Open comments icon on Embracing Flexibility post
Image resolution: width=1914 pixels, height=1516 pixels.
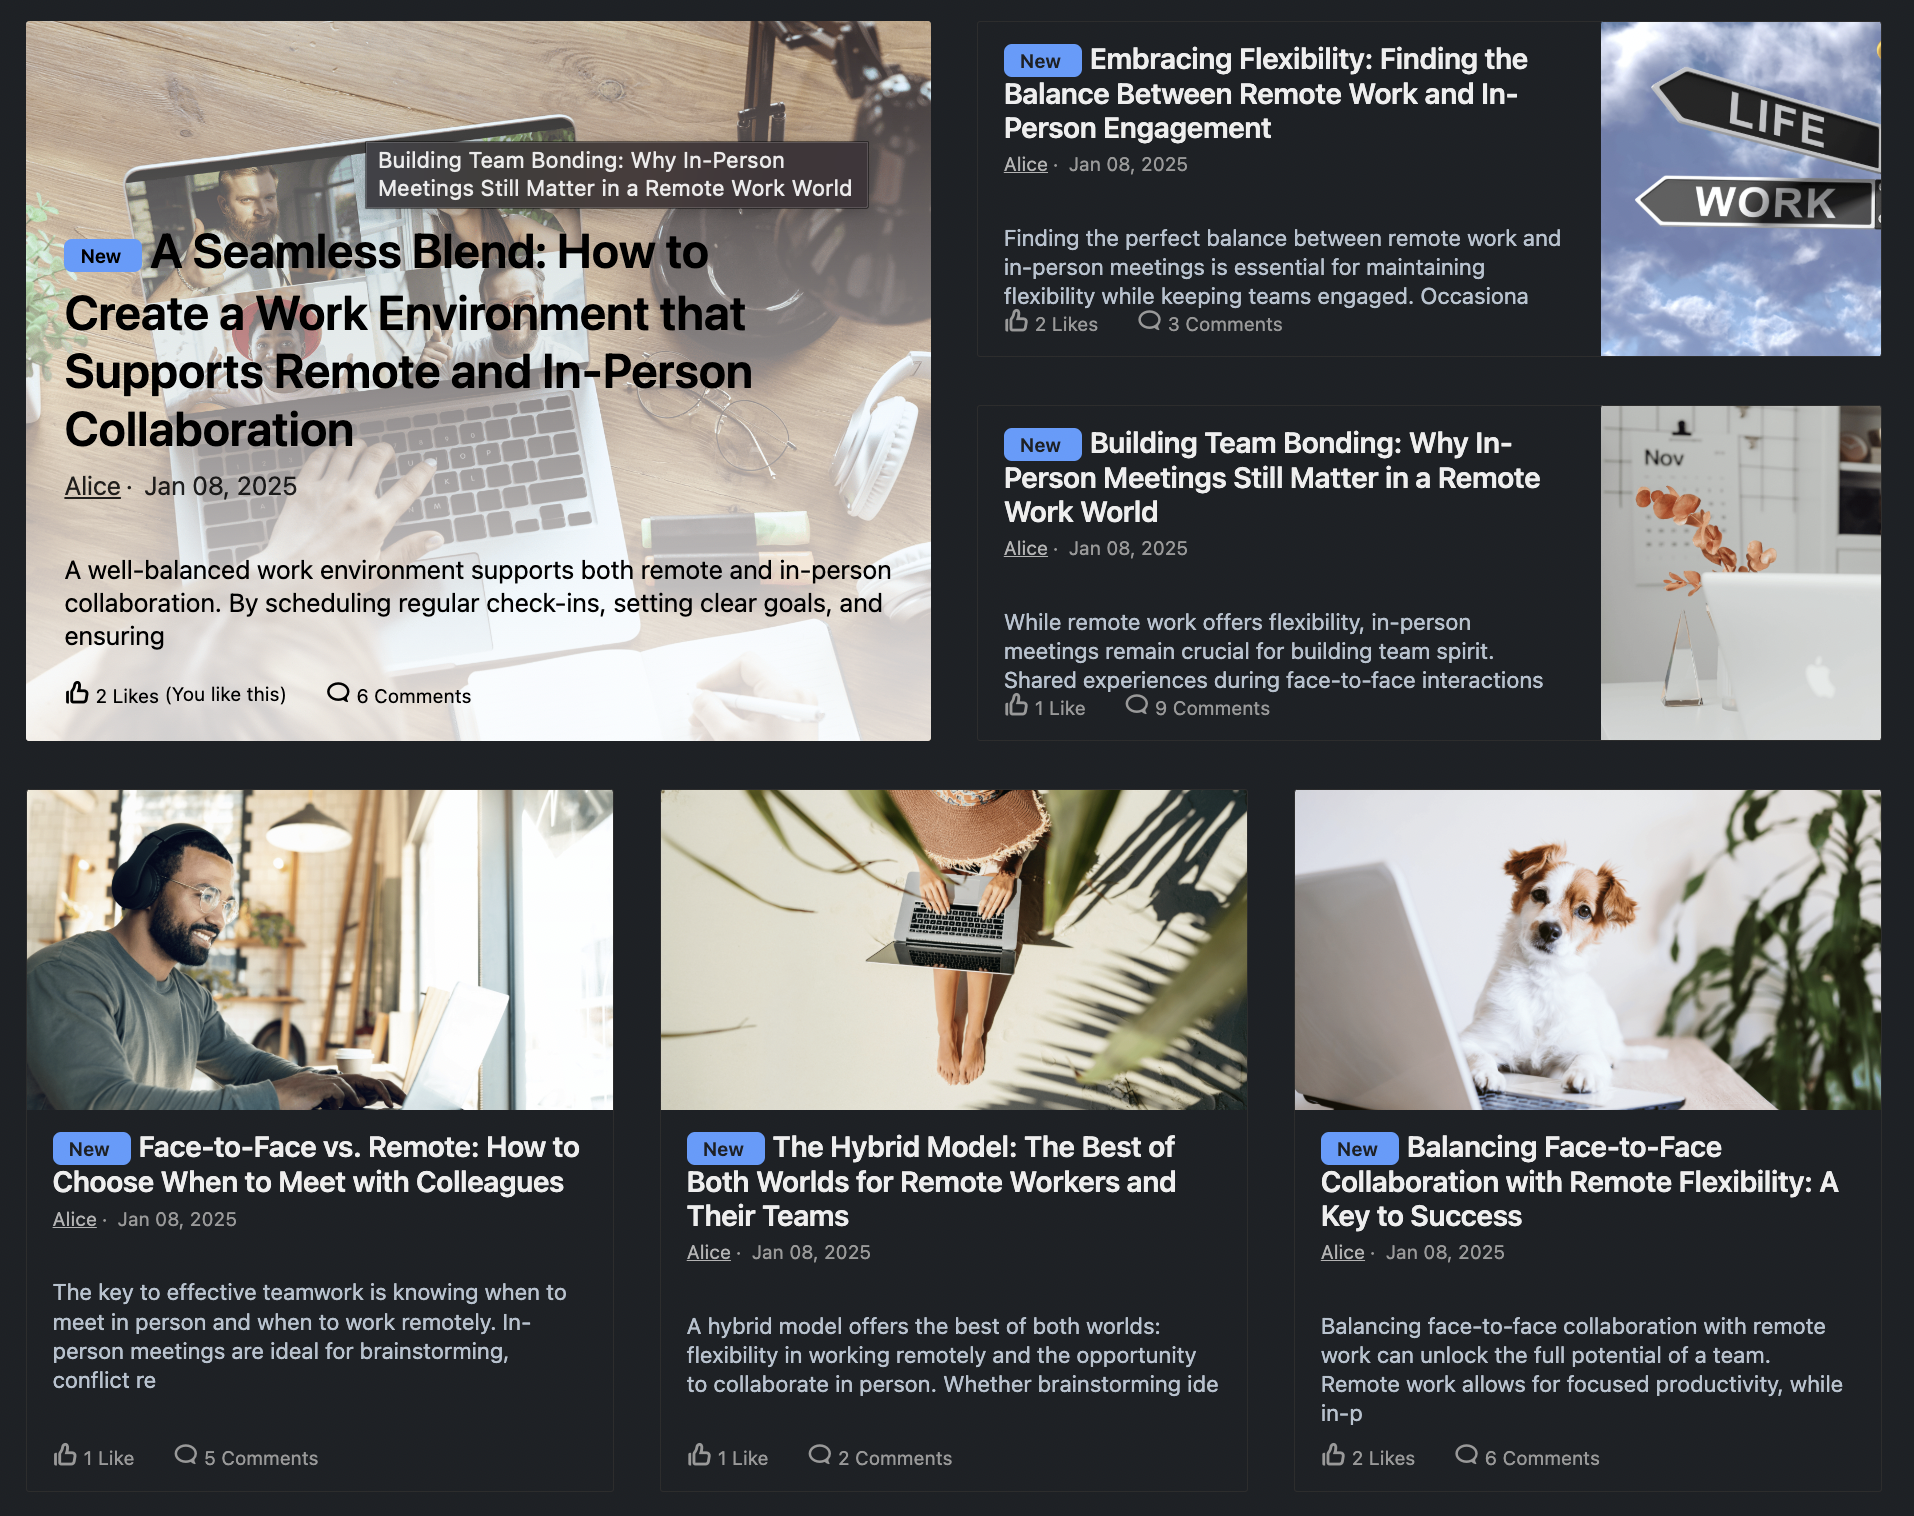pyautogui.click(x=1150, y=321)
